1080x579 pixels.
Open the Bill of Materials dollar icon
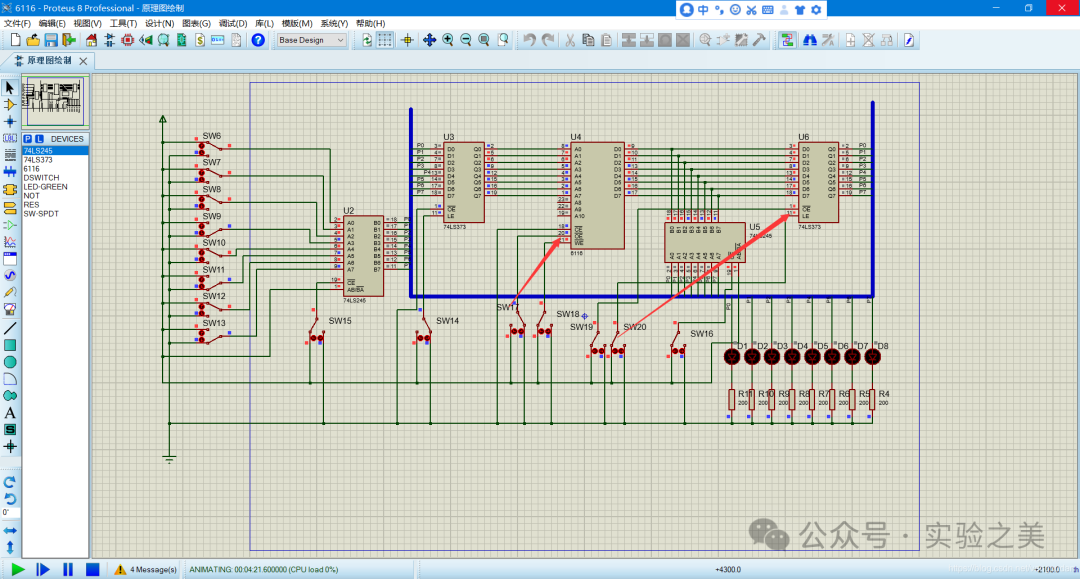coord(200,41)
